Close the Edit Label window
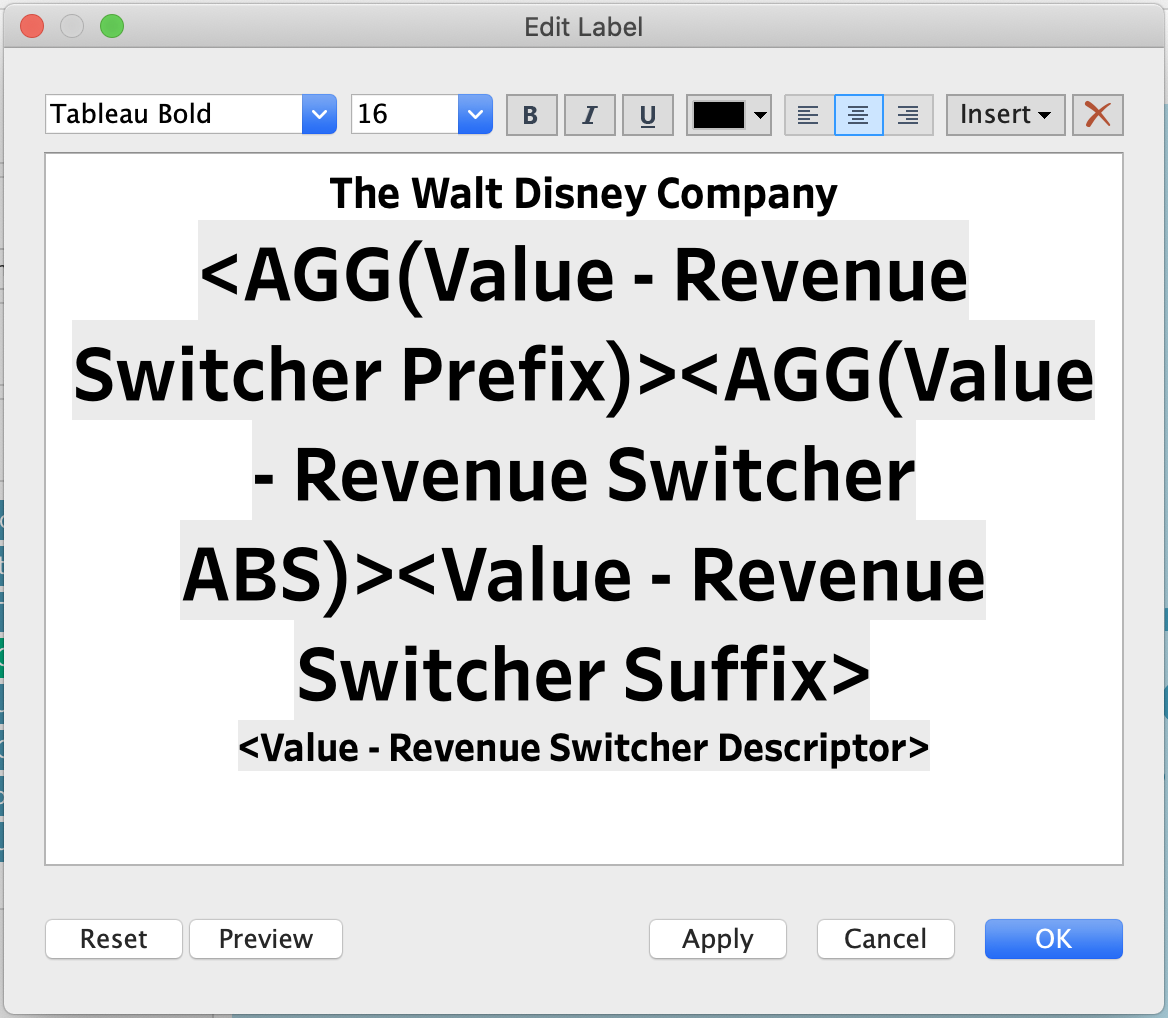 (x=32, y=26)
